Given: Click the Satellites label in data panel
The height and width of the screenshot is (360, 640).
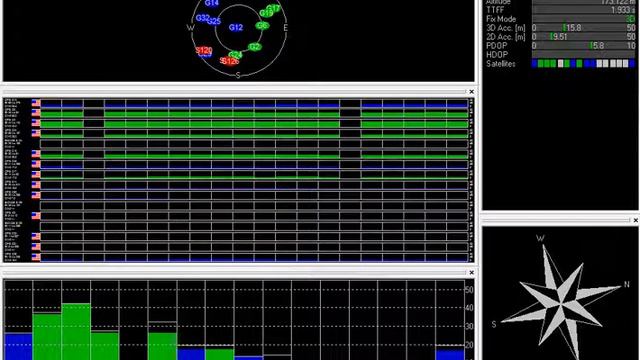Looking at the screenshot, I should tap(501, 64).
